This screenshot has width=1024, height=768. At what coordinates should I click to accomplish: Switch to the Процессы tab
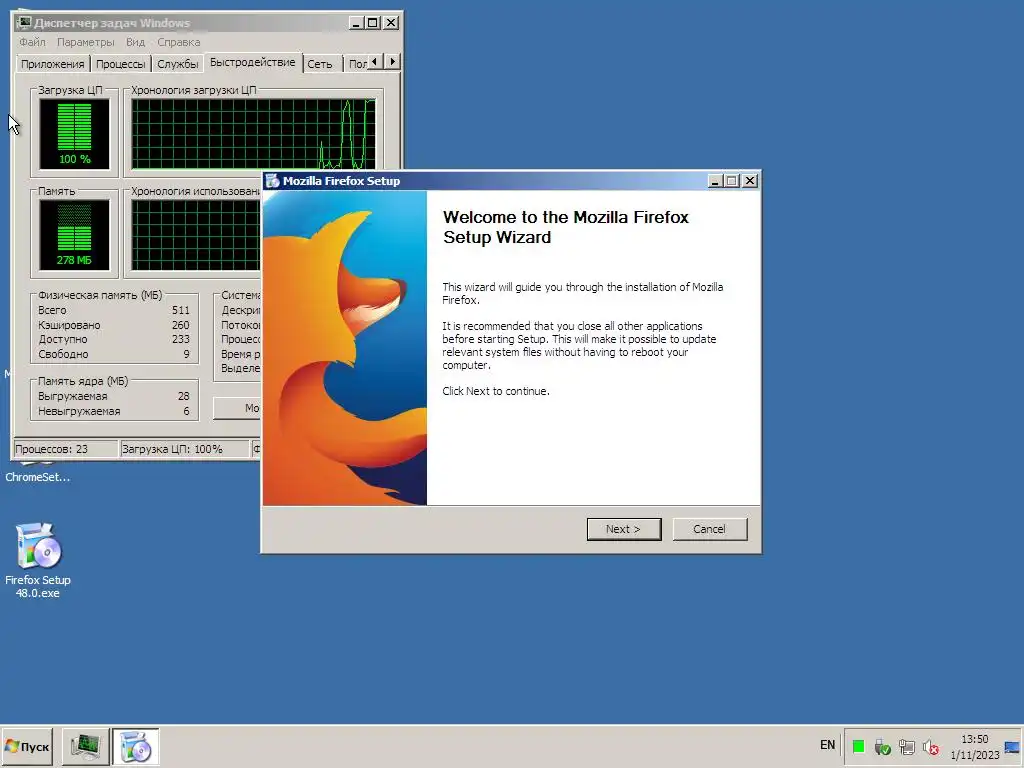tap(120, 64)
